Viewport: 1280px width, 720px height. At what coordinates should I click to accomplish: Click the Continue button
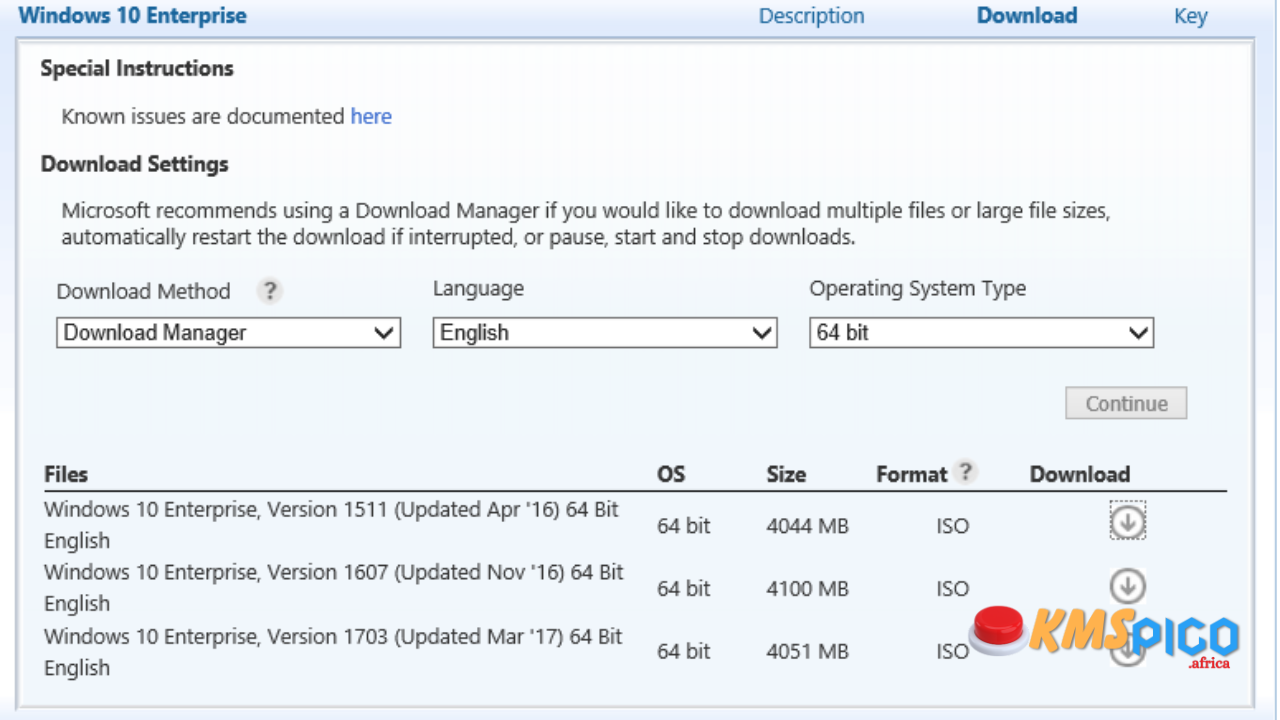[1127, 404]
